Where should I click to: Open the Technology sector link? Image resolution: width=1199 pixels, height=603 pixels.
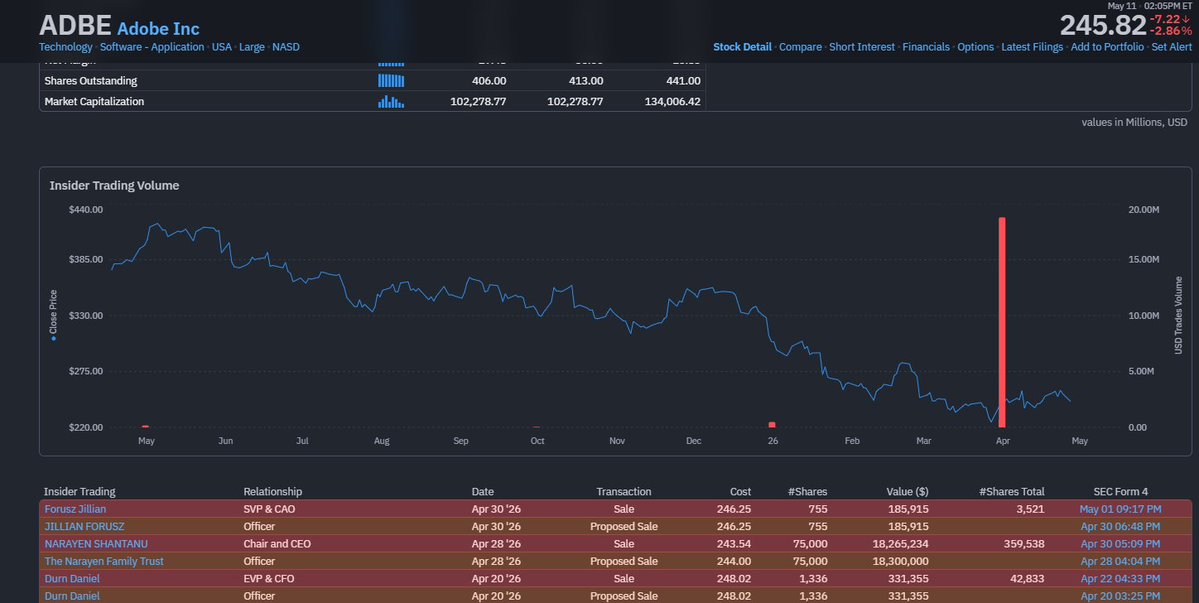66,47
